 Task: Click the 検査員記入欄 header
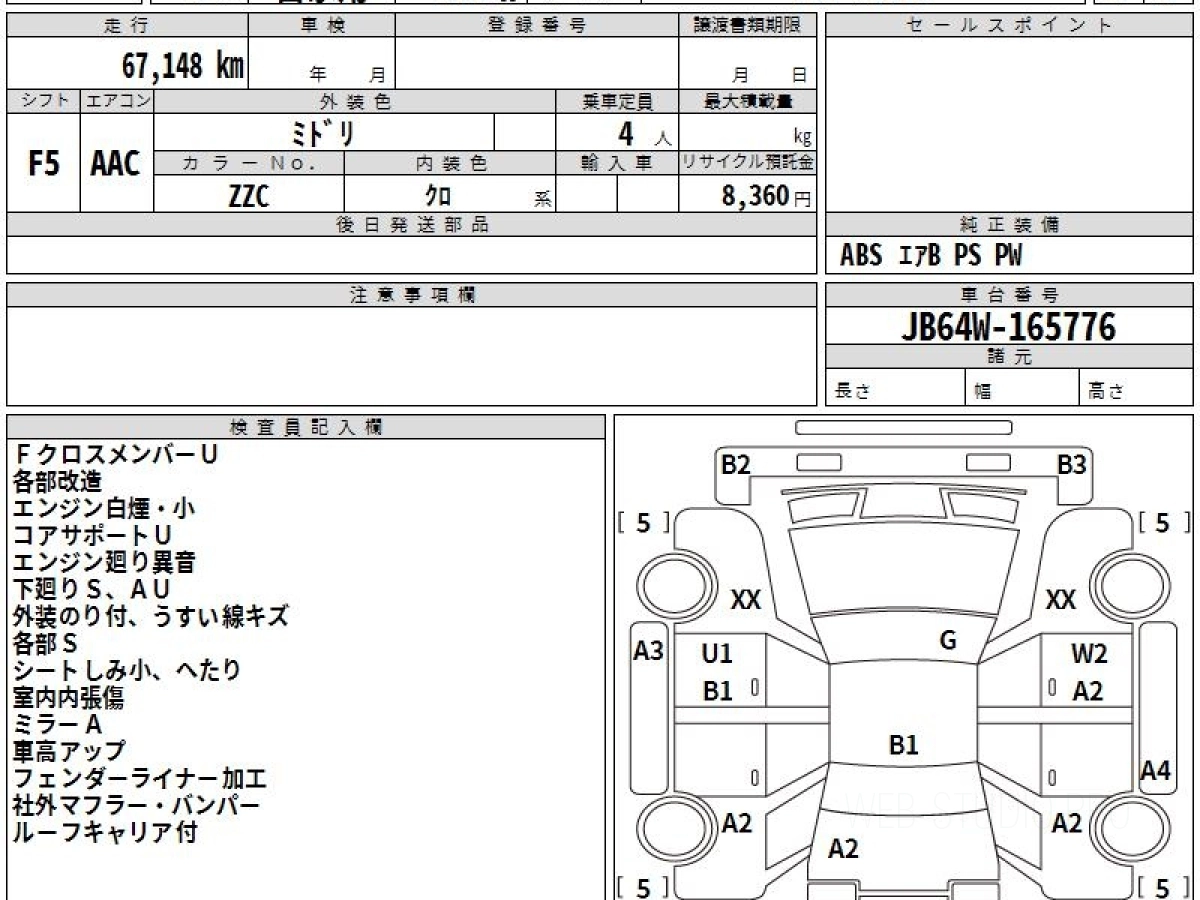306,427
